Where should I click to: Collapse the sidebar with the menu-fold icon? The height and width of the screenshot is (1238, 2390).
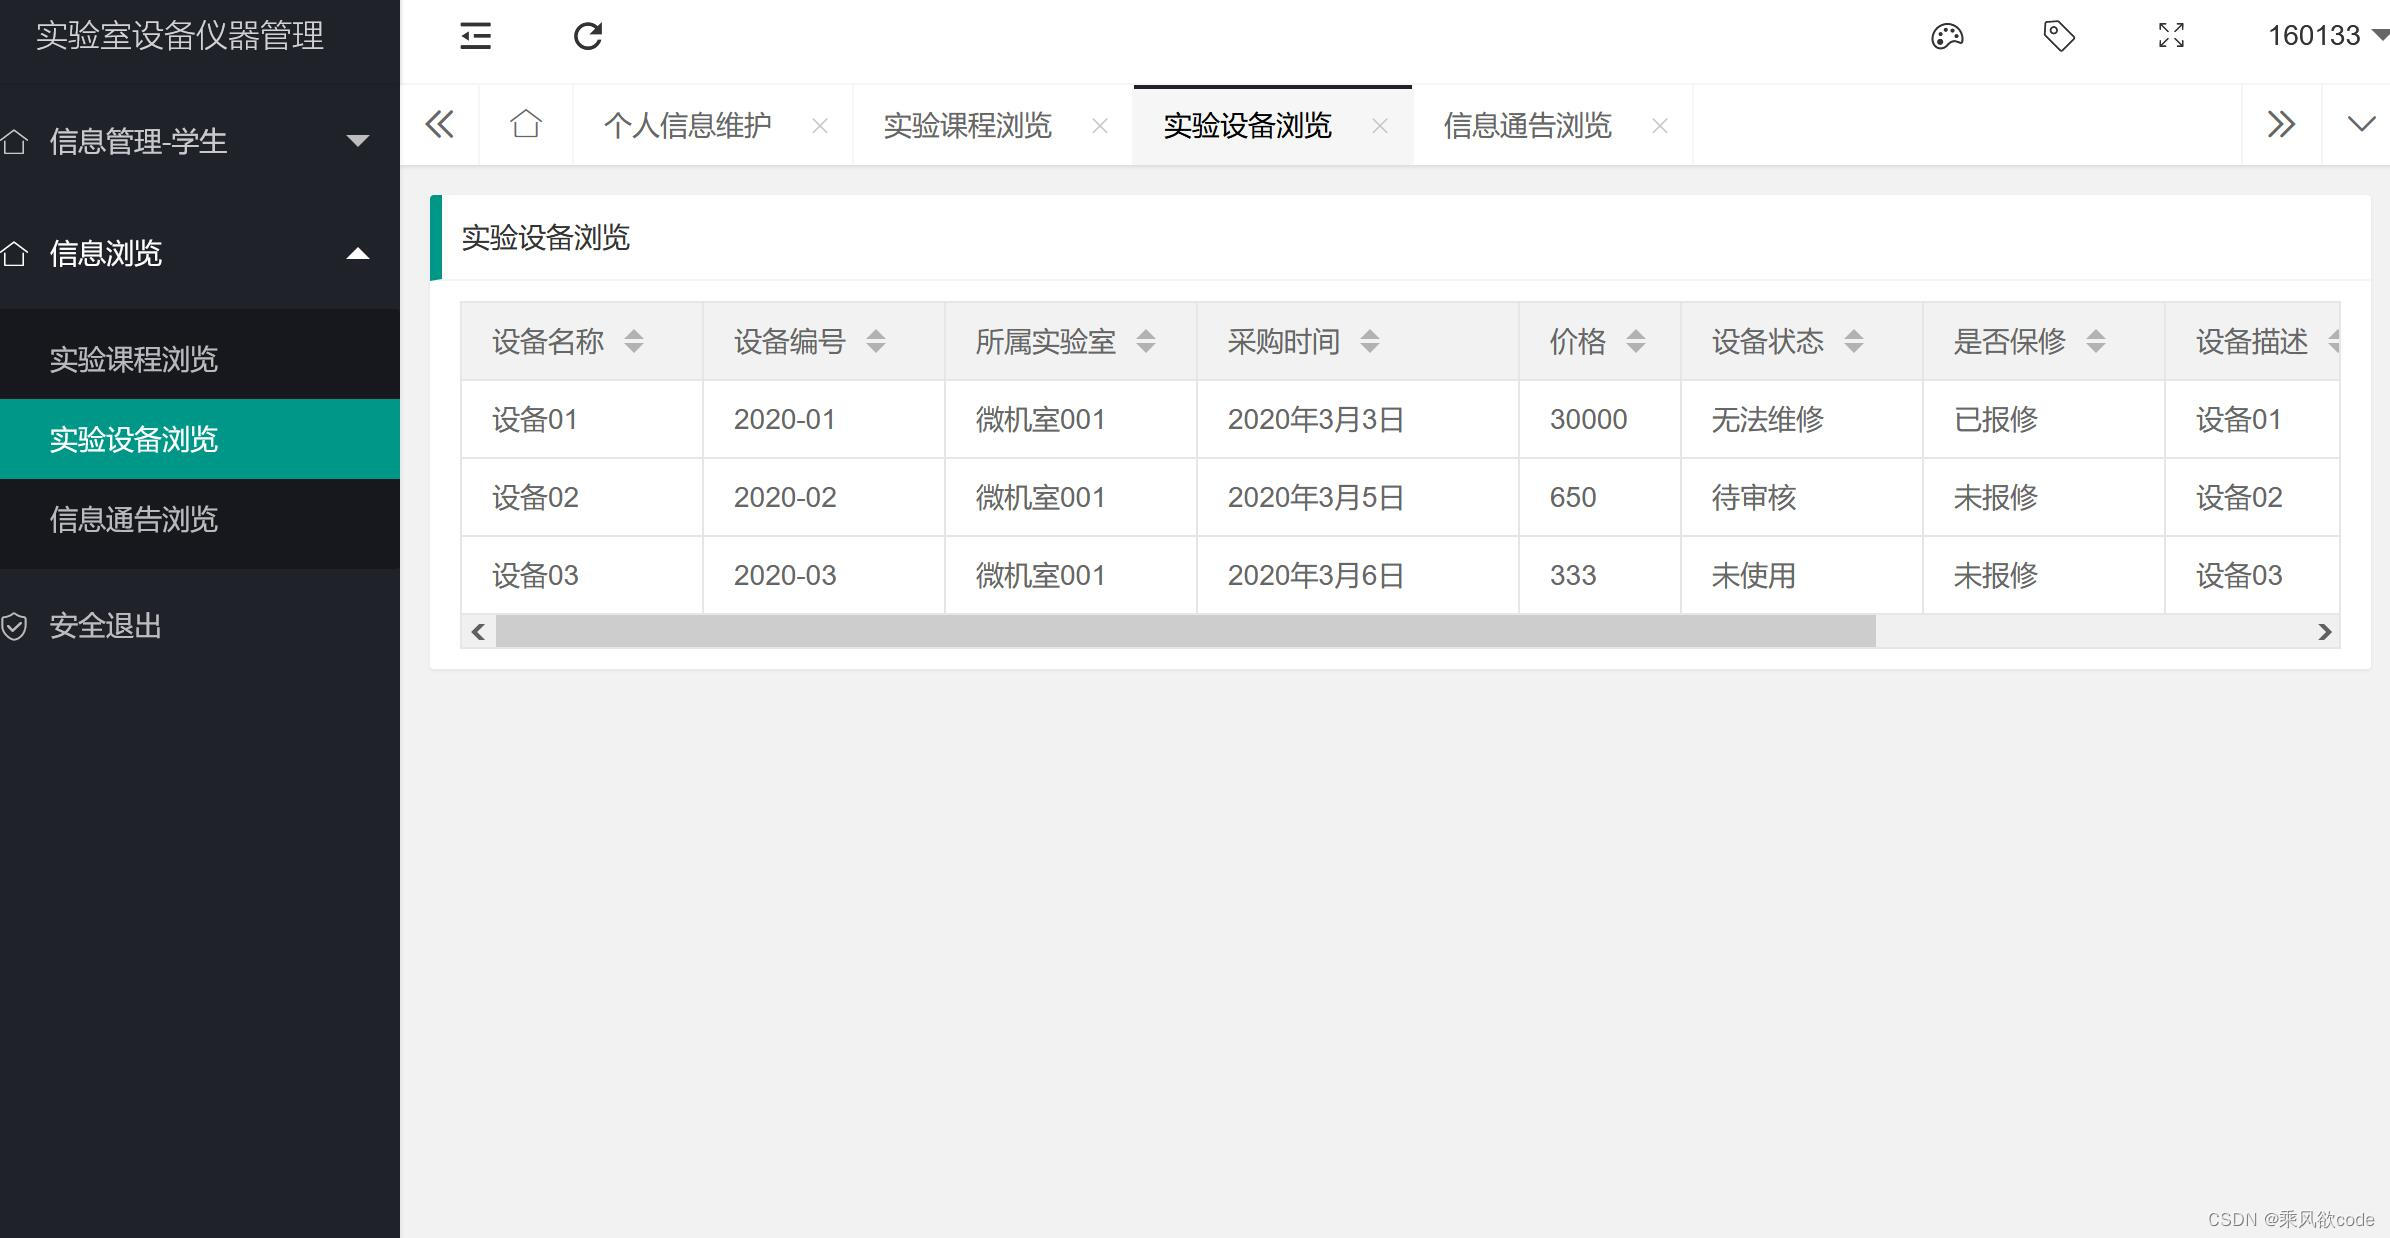coord(475,37)
